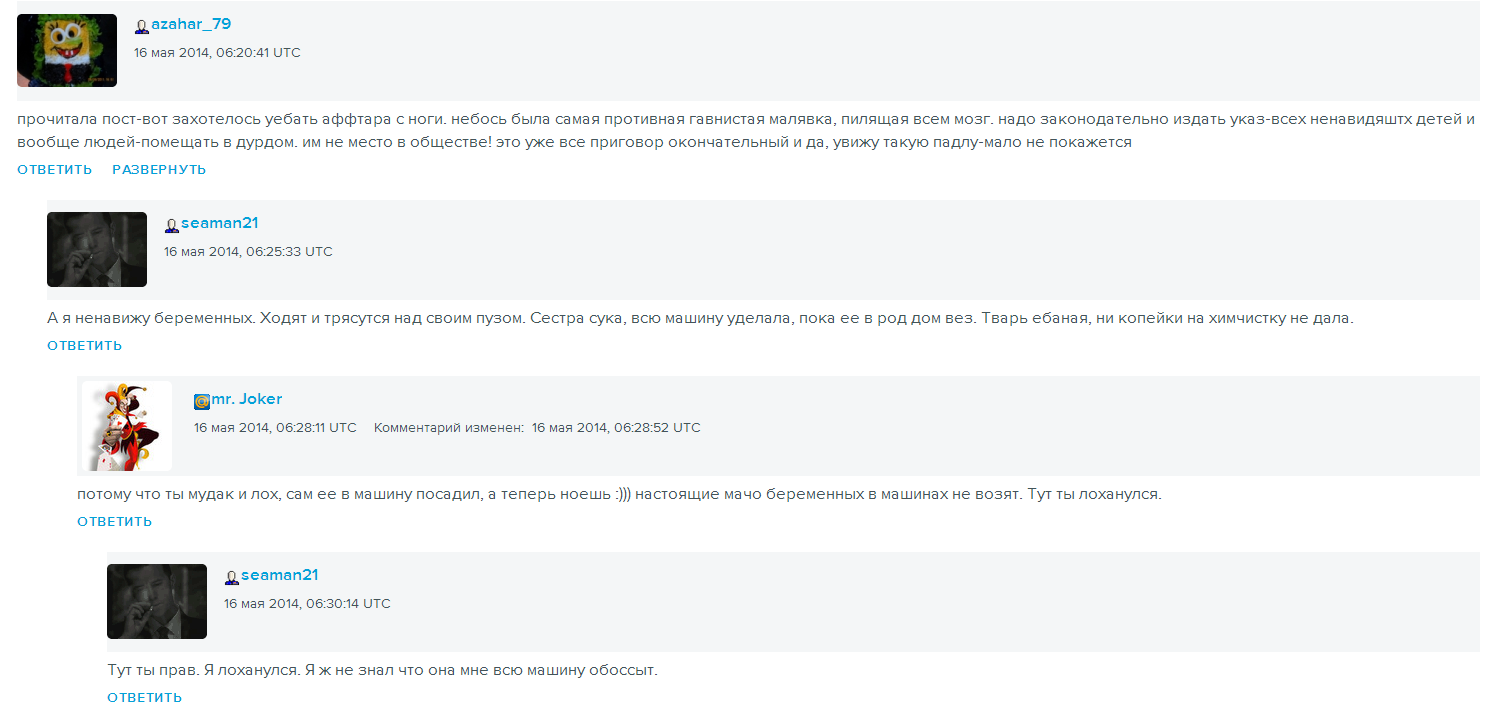Click the 06:20:41 UTC timestamp on azahar_79's comment

pyautogui.click(x=217, y=53)
